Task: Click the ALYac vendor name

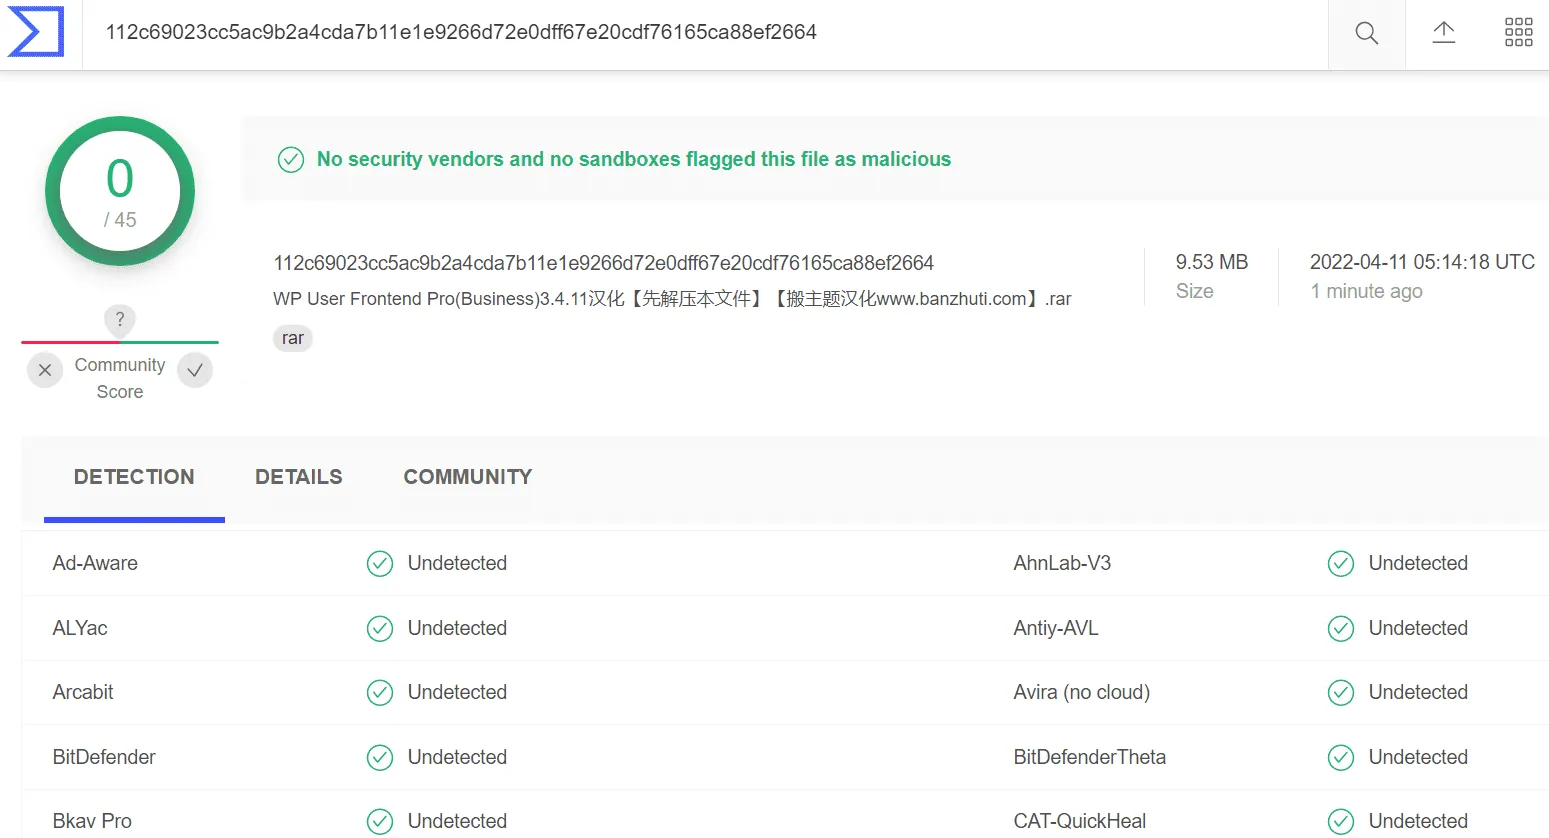Action: [x=80, y=628]
